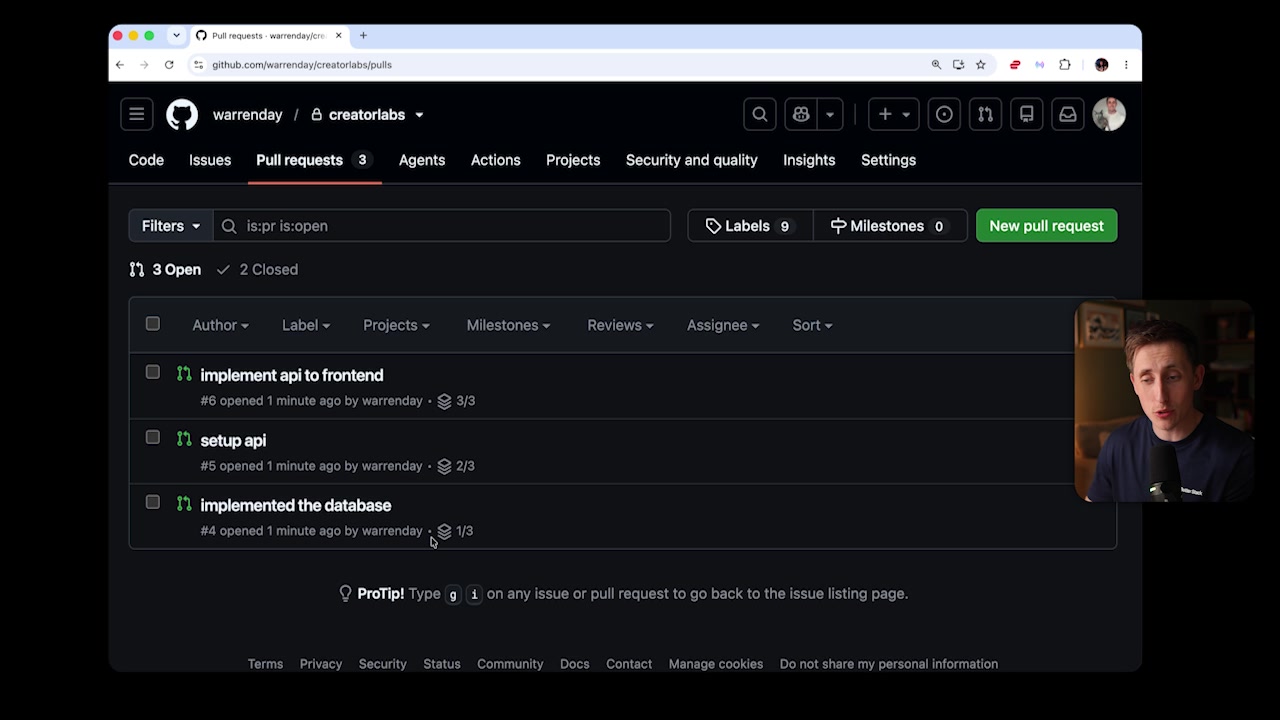Open the pull requests icon in header
Viewport: 1280px width, 720px height.
click(x=985, y=114)
